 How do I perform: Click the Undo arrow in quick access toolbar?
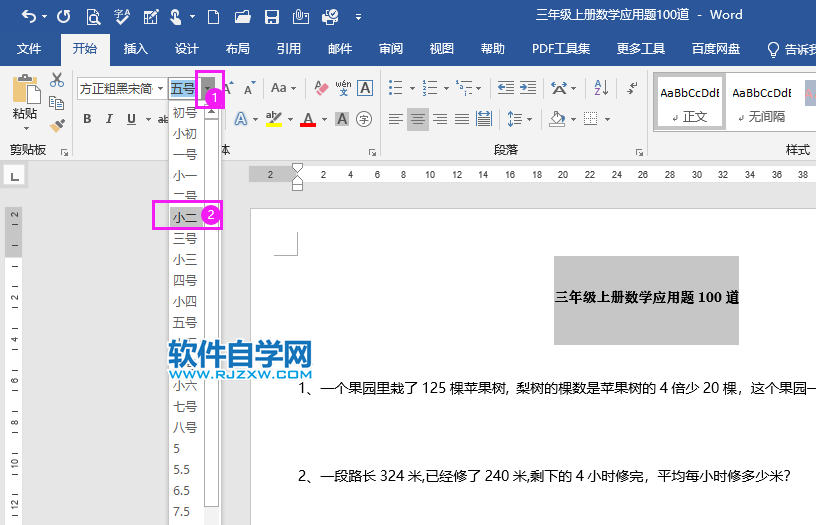[29, 17]
